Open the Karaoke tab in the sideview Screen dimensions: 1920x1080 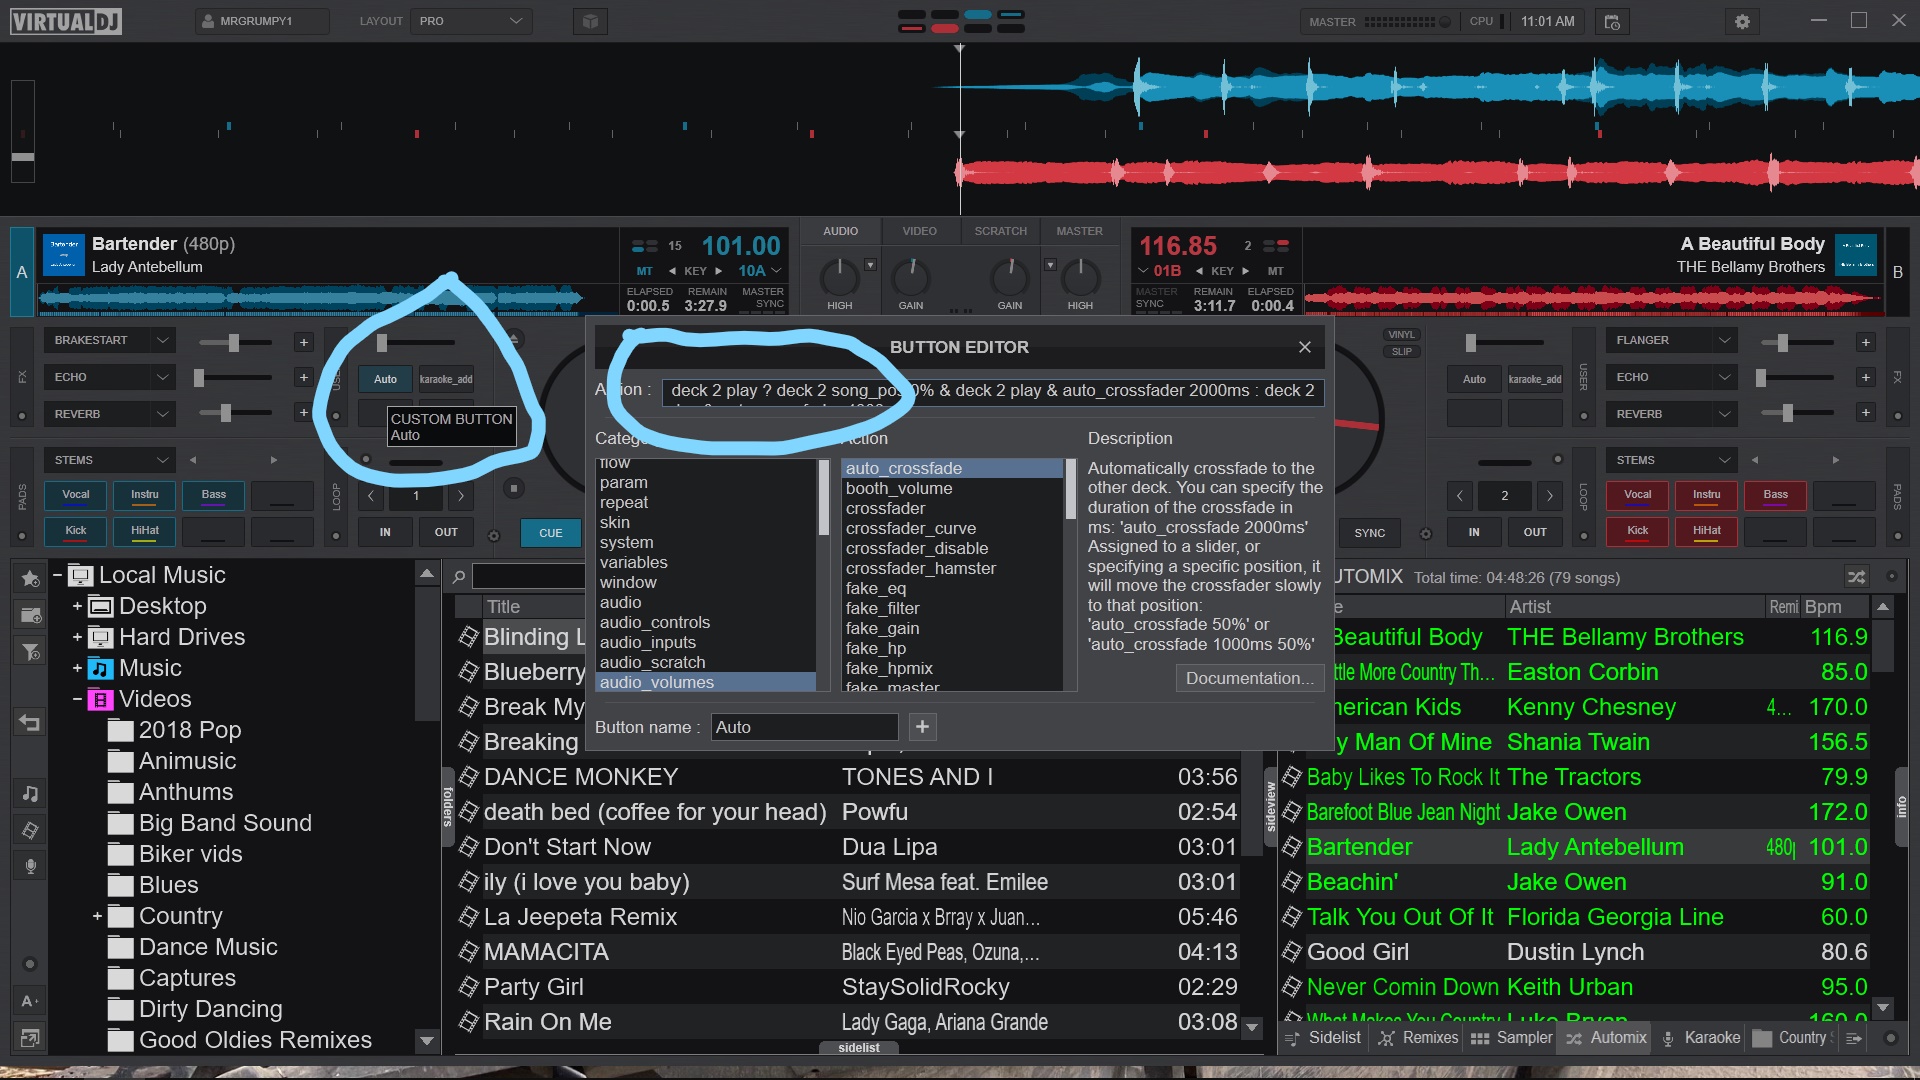tap(1701, 1038)
